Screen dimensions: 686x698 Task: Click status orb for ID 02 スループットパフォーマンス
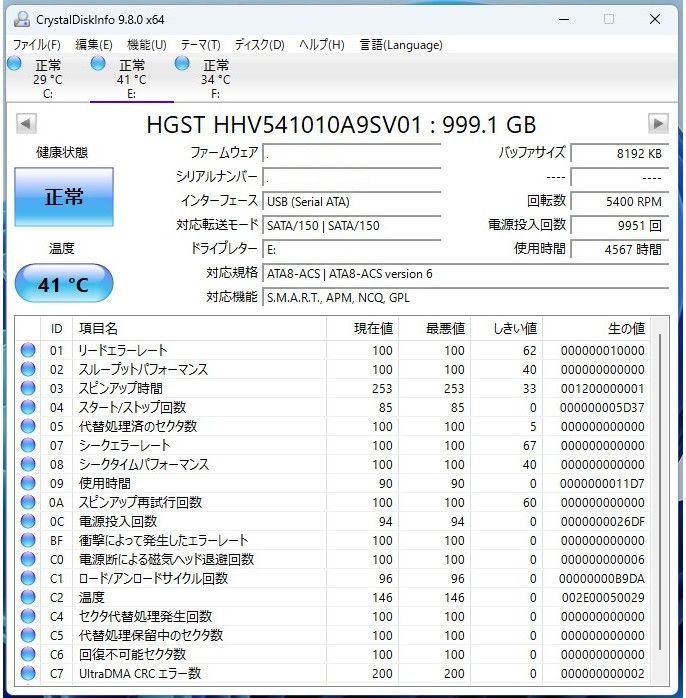(x=28, y=369)
